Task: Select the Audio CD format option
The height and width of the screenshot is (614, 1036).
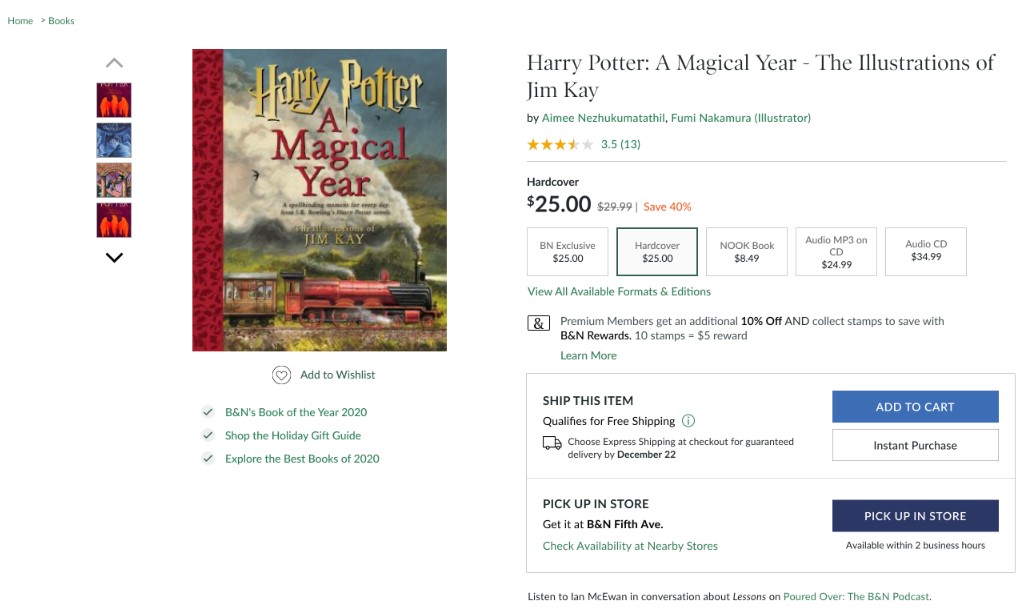Action: (x=925, y=251)
